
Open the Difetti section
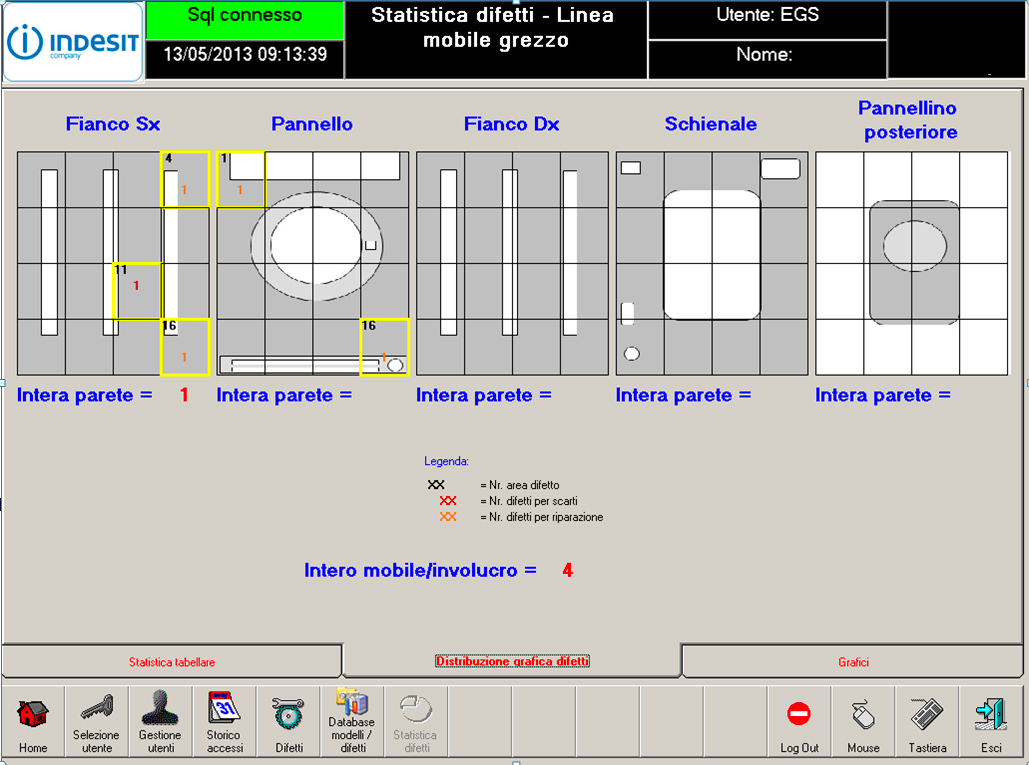pyautogui.click(x=289, y=722)
